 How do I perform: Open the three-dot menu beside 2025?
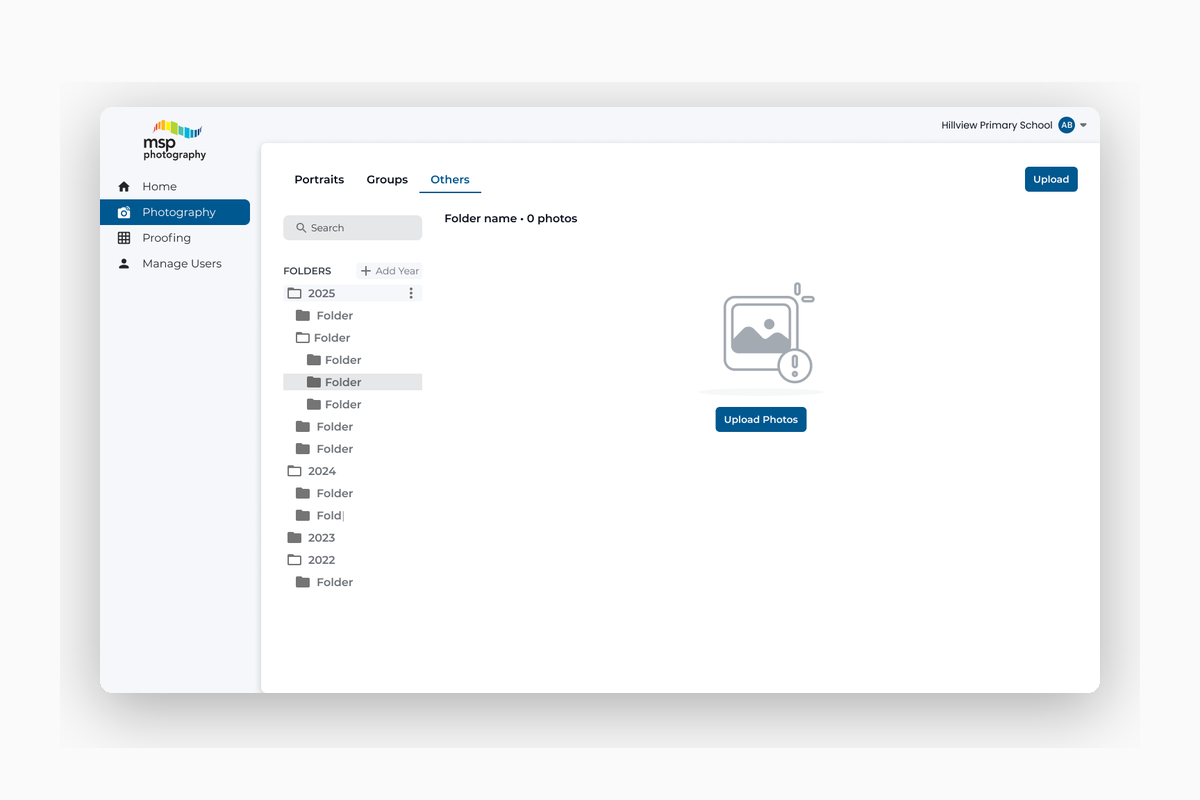411,293
